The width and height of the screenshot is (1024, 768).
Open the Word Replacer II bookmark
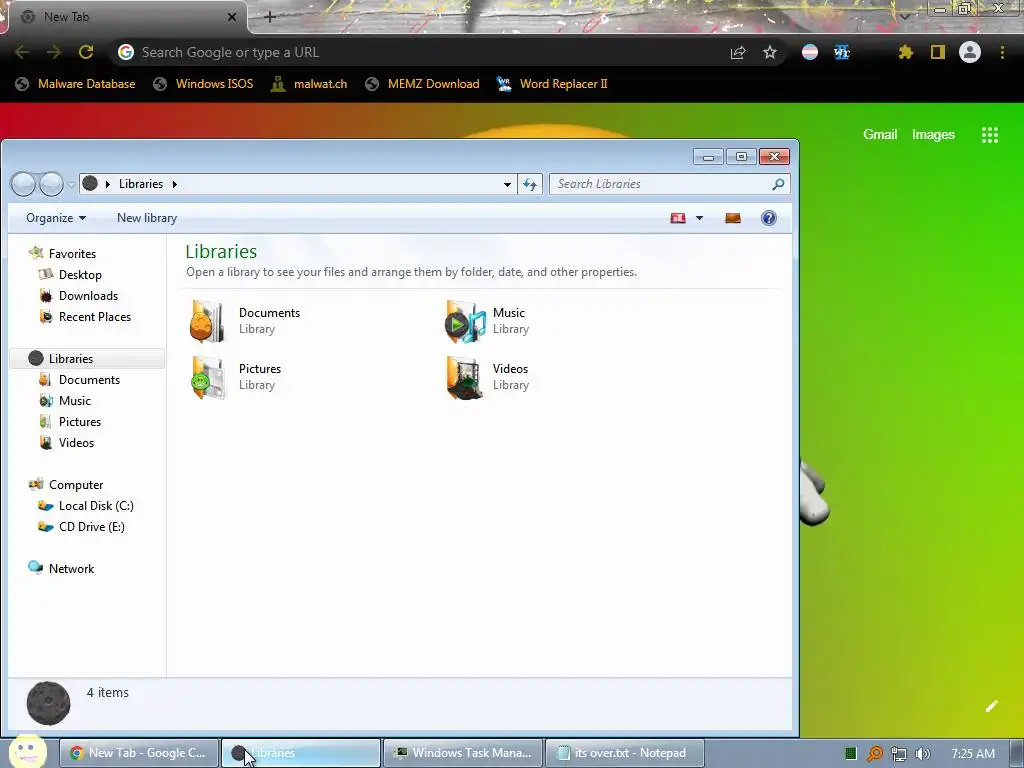point(552,84)
